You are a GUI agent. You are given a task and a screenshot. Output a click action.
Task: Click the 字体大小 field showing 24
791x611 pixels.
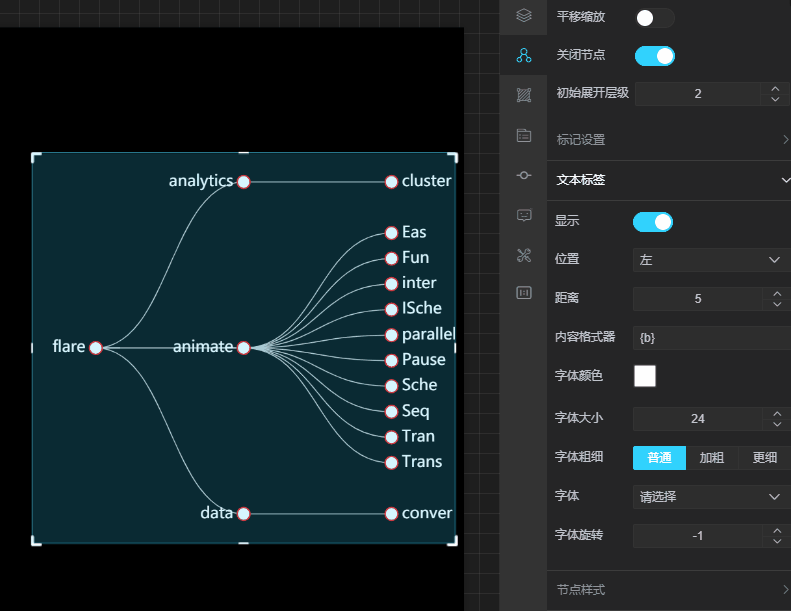pyautogui.click(x=698, y=419)
